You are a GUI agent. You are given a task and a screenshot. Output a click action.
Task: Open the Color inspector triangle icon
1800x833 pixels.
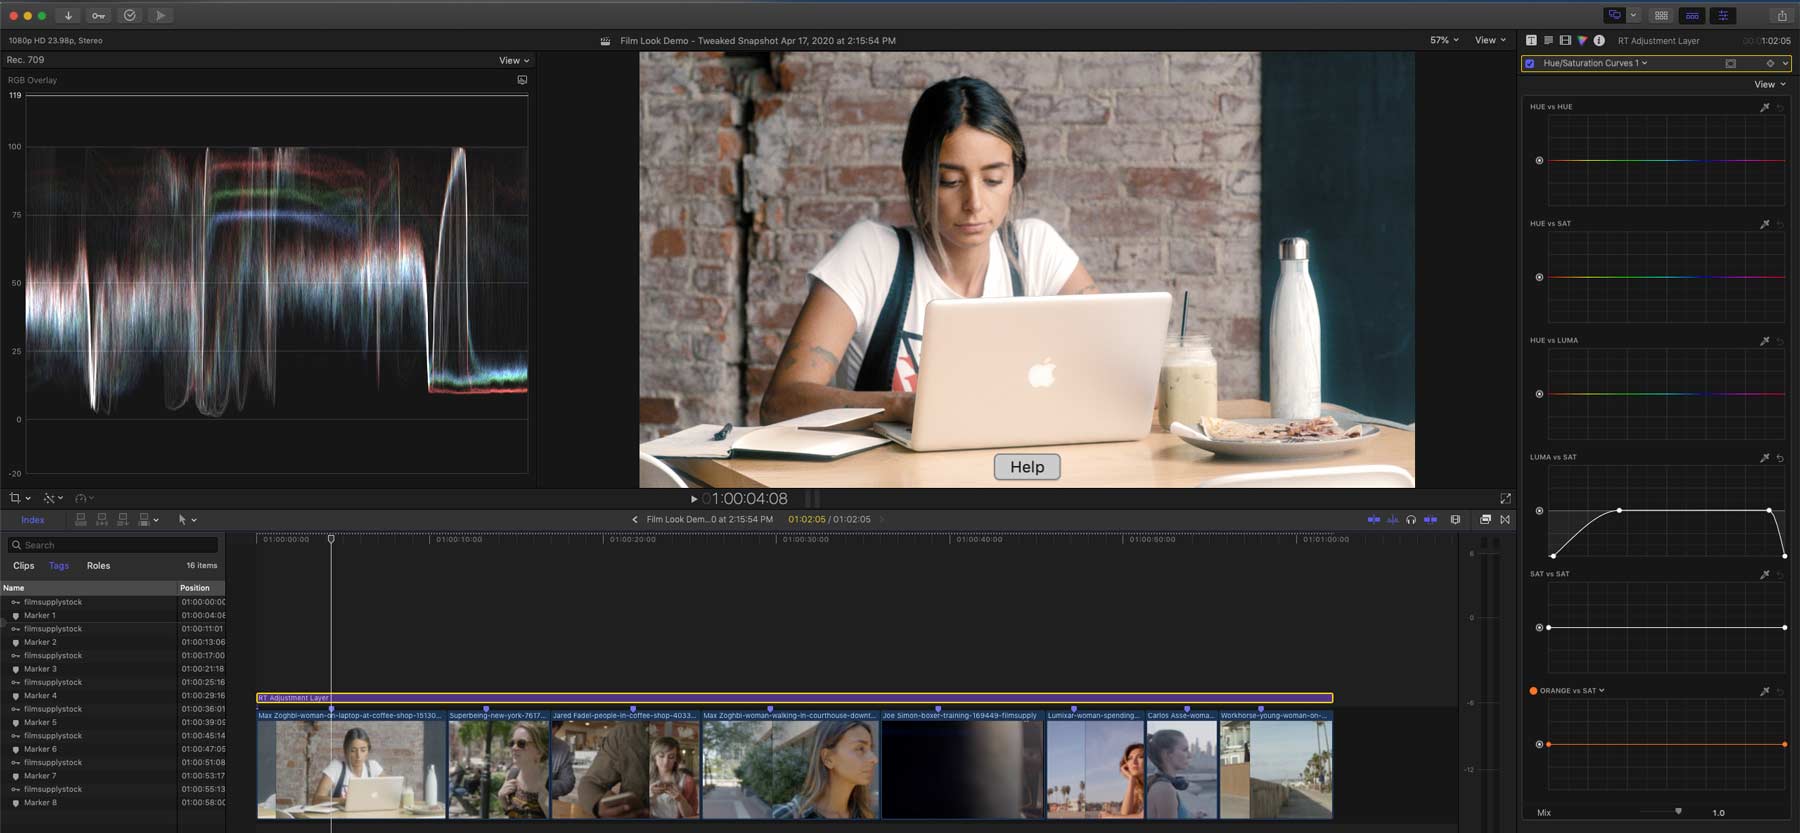[x=1582, y=41]
